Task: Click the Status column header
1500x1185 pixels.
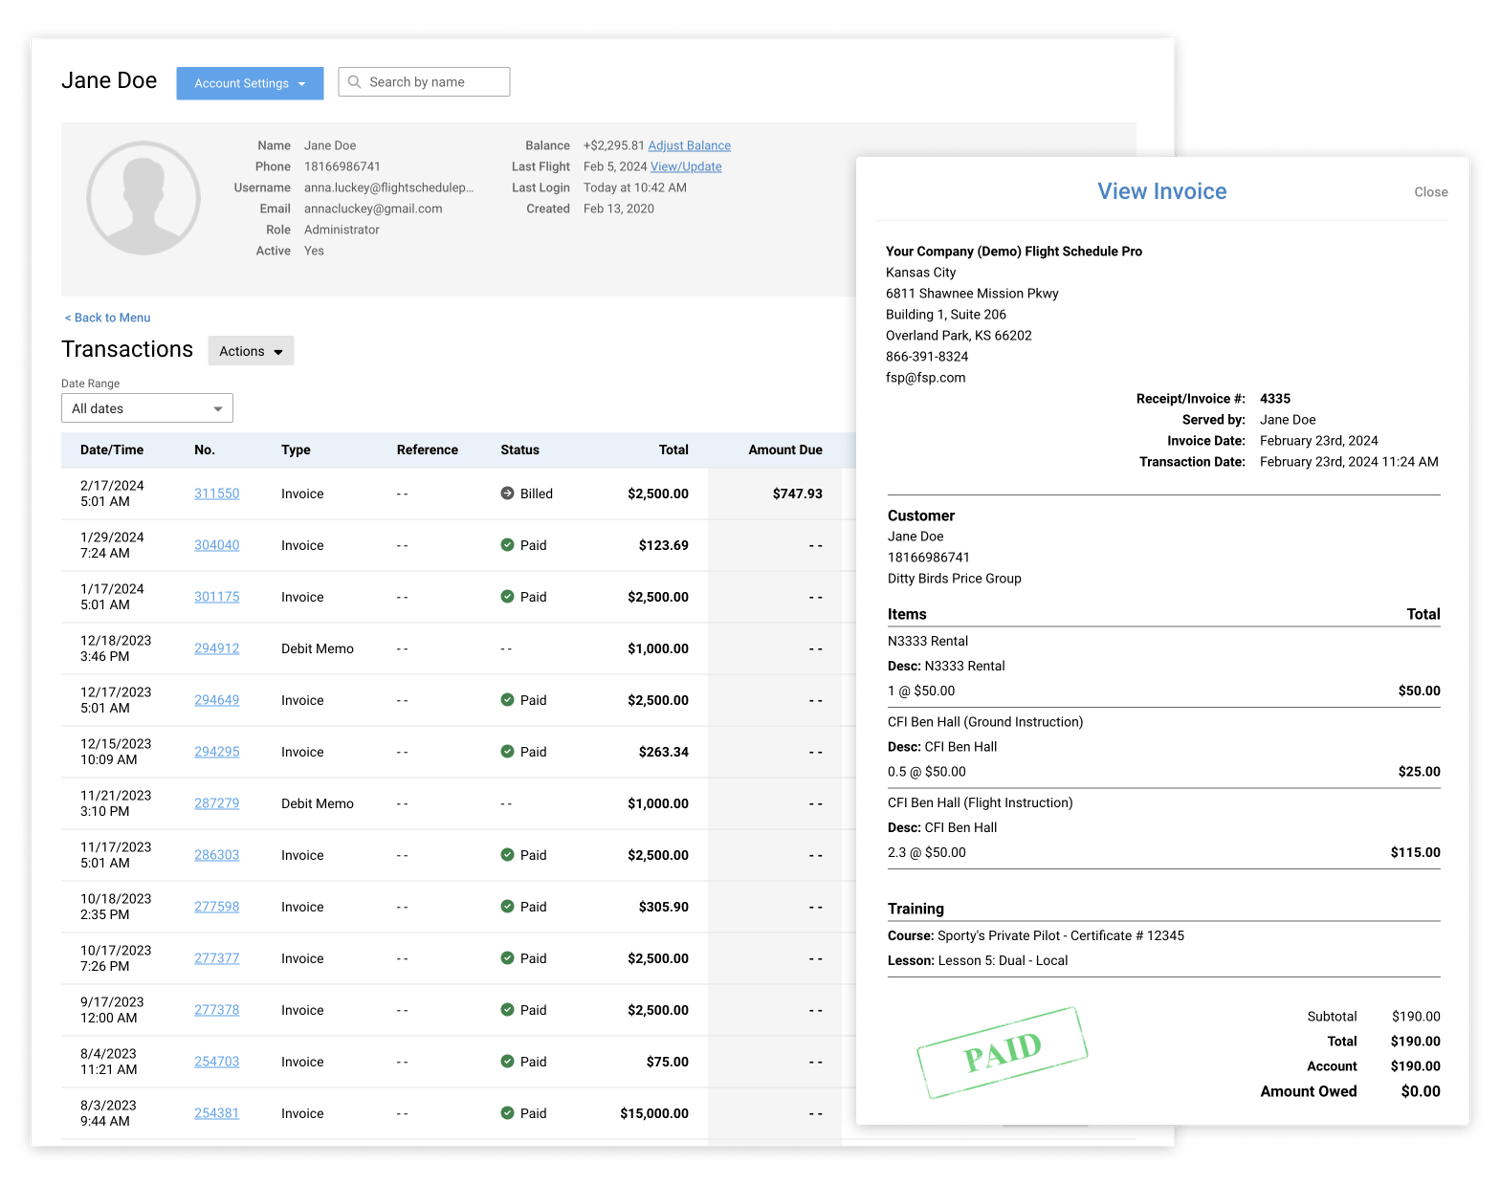Action: tap(520, 450)
